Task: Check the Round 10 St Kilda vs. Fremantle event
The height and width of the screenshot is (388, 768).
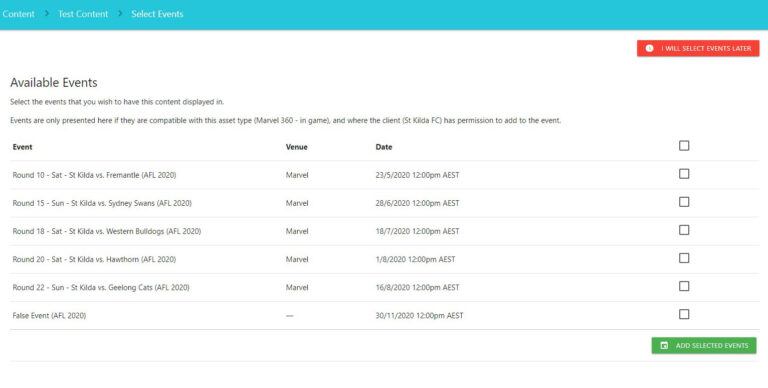Action: click(x=684, y=174)
